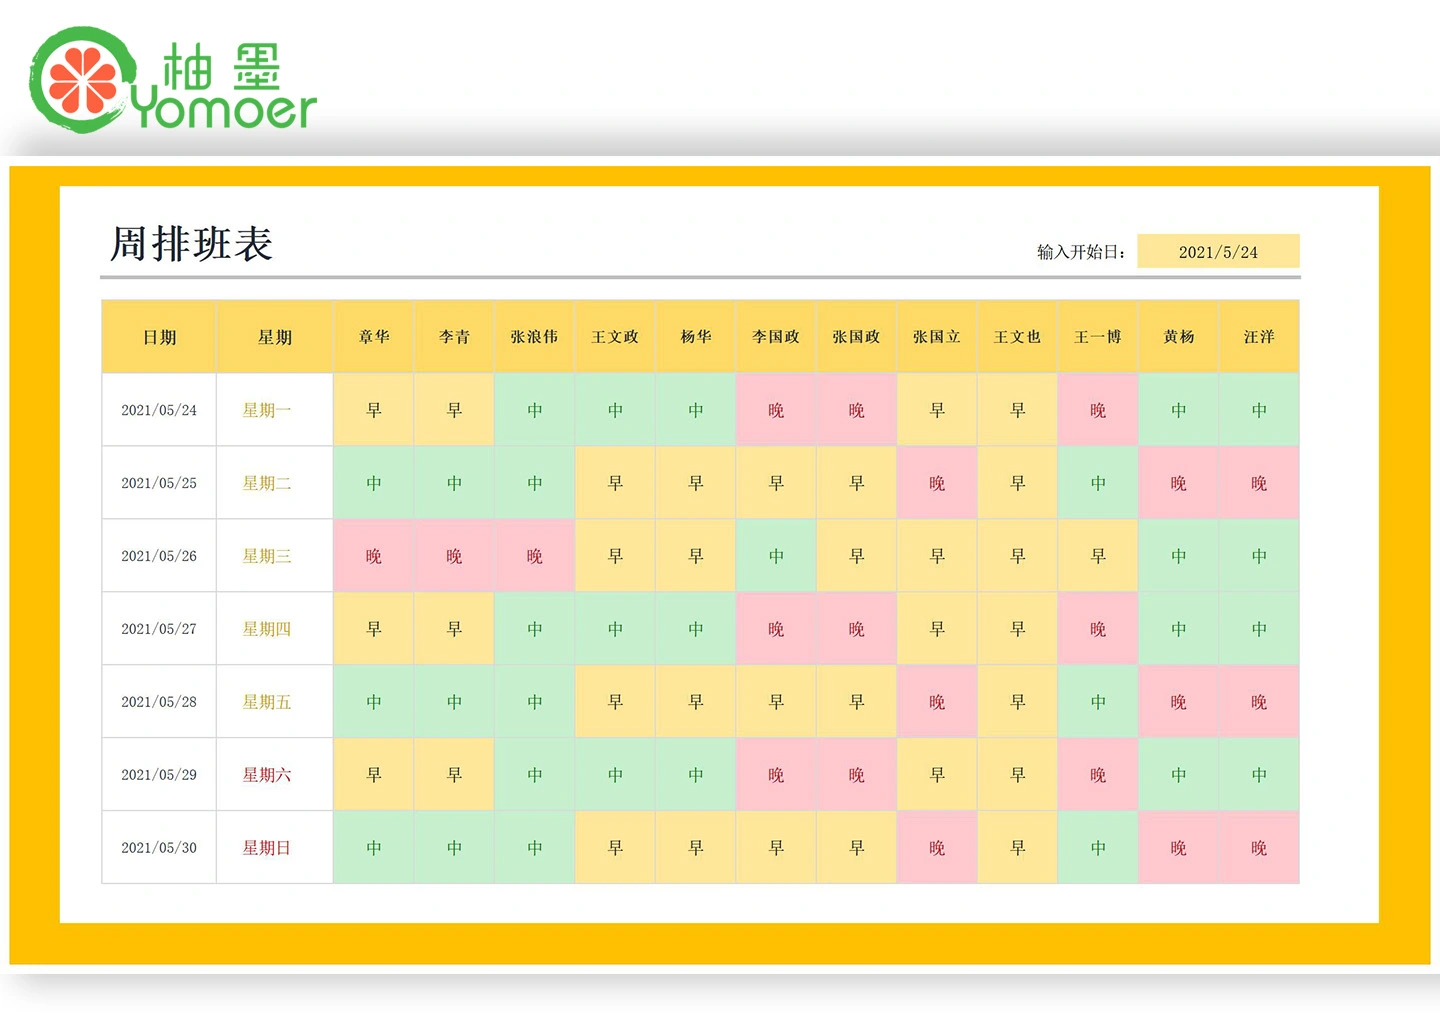The image size is (1440, 1018).
Task: Select the 星期日 weekday cell
Action: (267, 848)
